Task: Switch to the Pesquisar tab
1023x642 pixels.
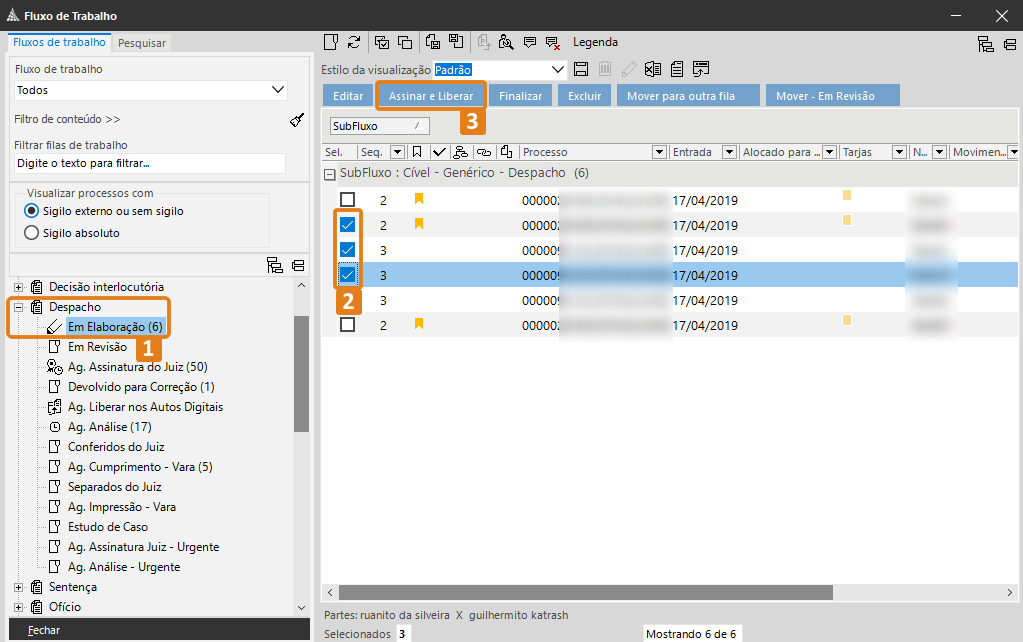Action: tap(142, 43)
